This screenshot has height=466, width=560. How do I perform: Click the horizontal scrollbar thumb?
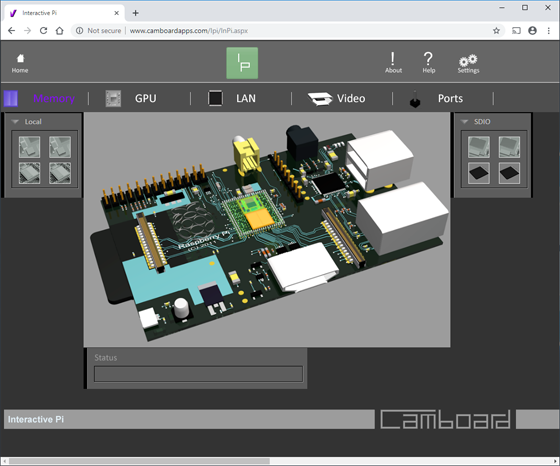click(x=139, y=461)
